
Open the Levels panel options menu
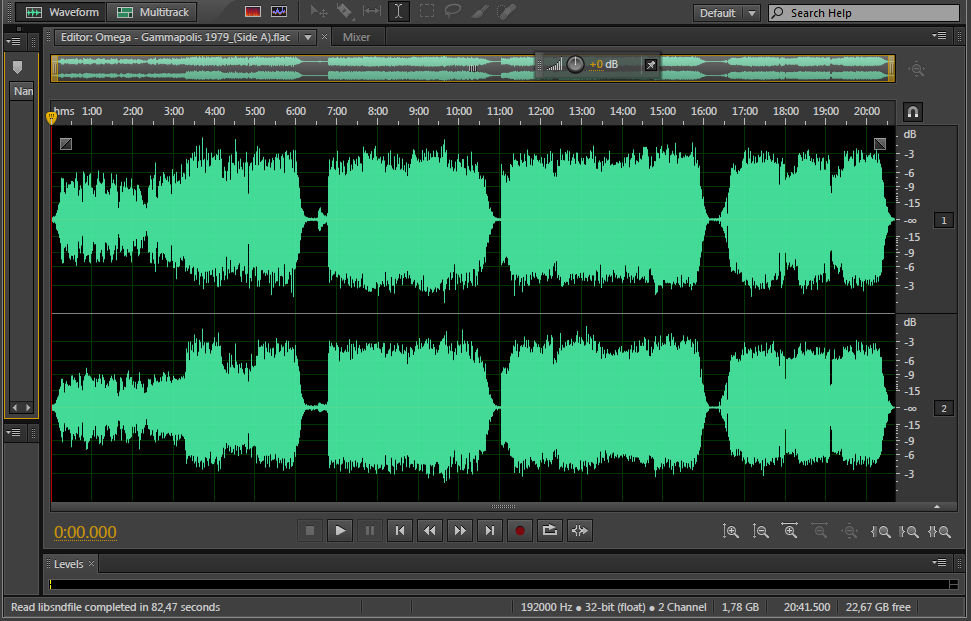click(939, 562)
